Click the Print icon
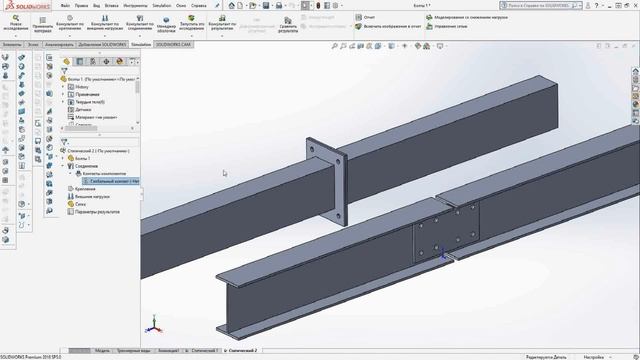Viewport: 640px width, 360px height. click(279, 6)
